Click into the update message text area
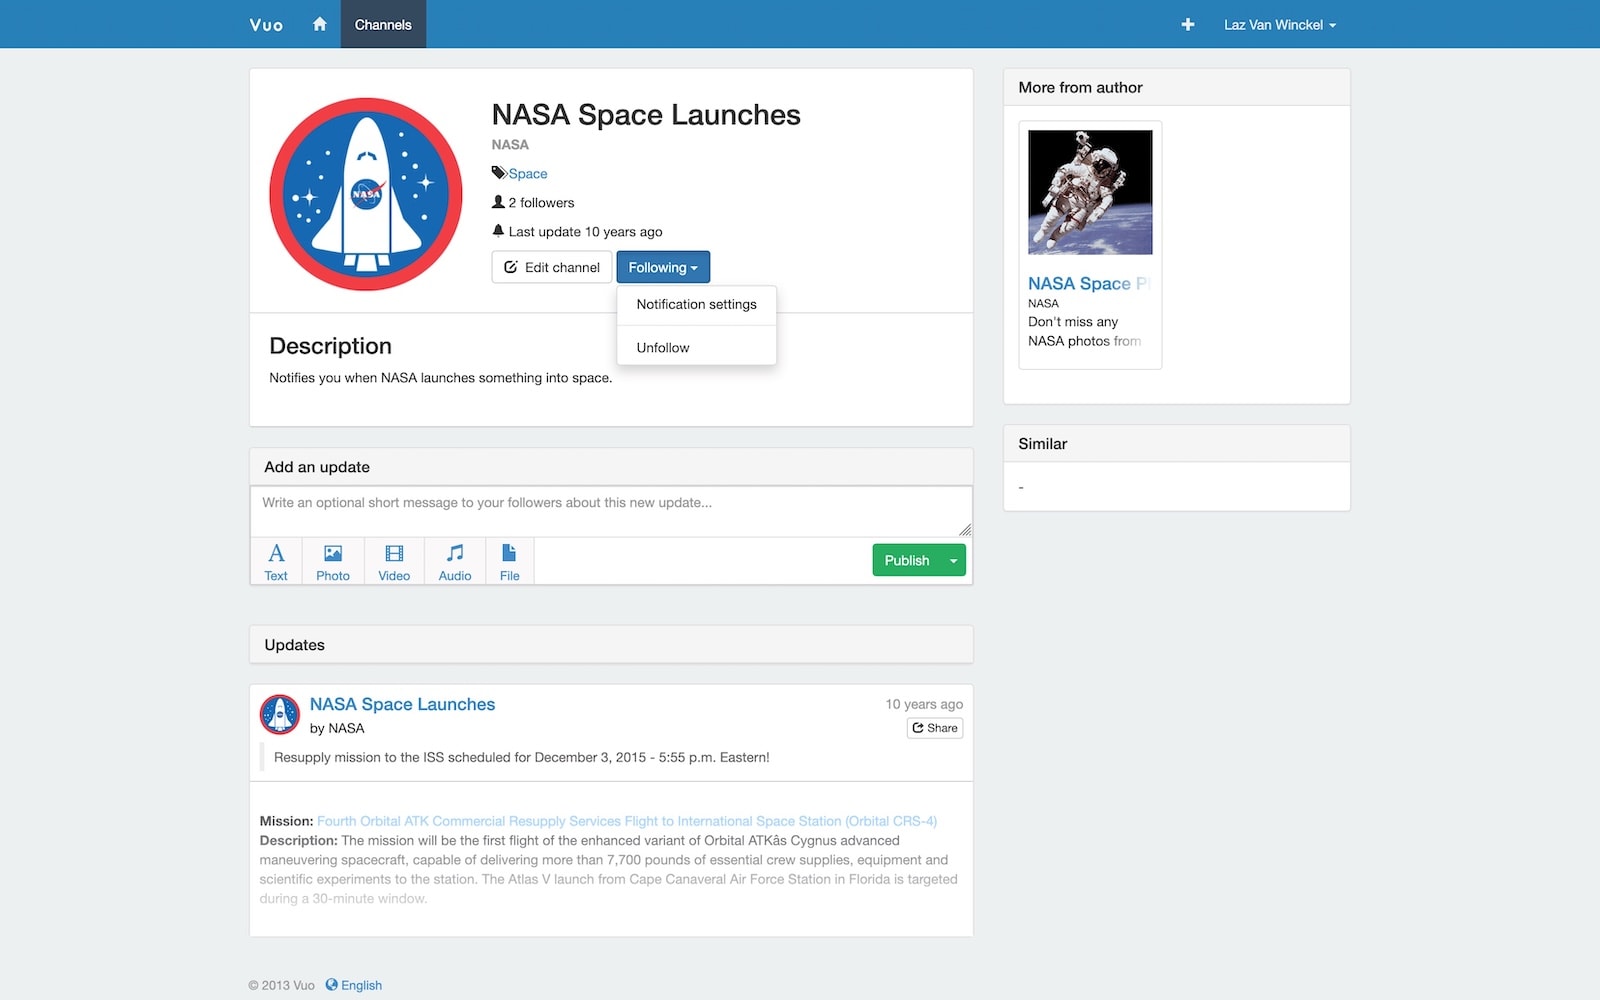This screenshot has width=1600, height=1000. point(611,511)
